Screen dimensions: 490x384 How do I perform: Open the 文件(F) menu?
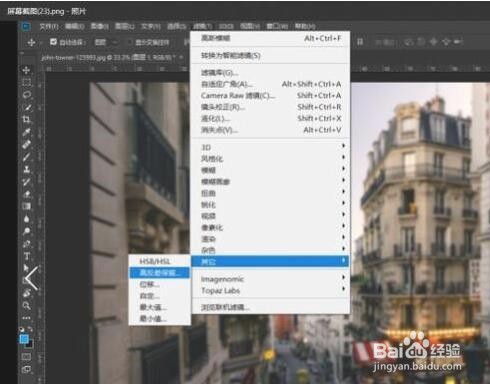coord(49,26)
